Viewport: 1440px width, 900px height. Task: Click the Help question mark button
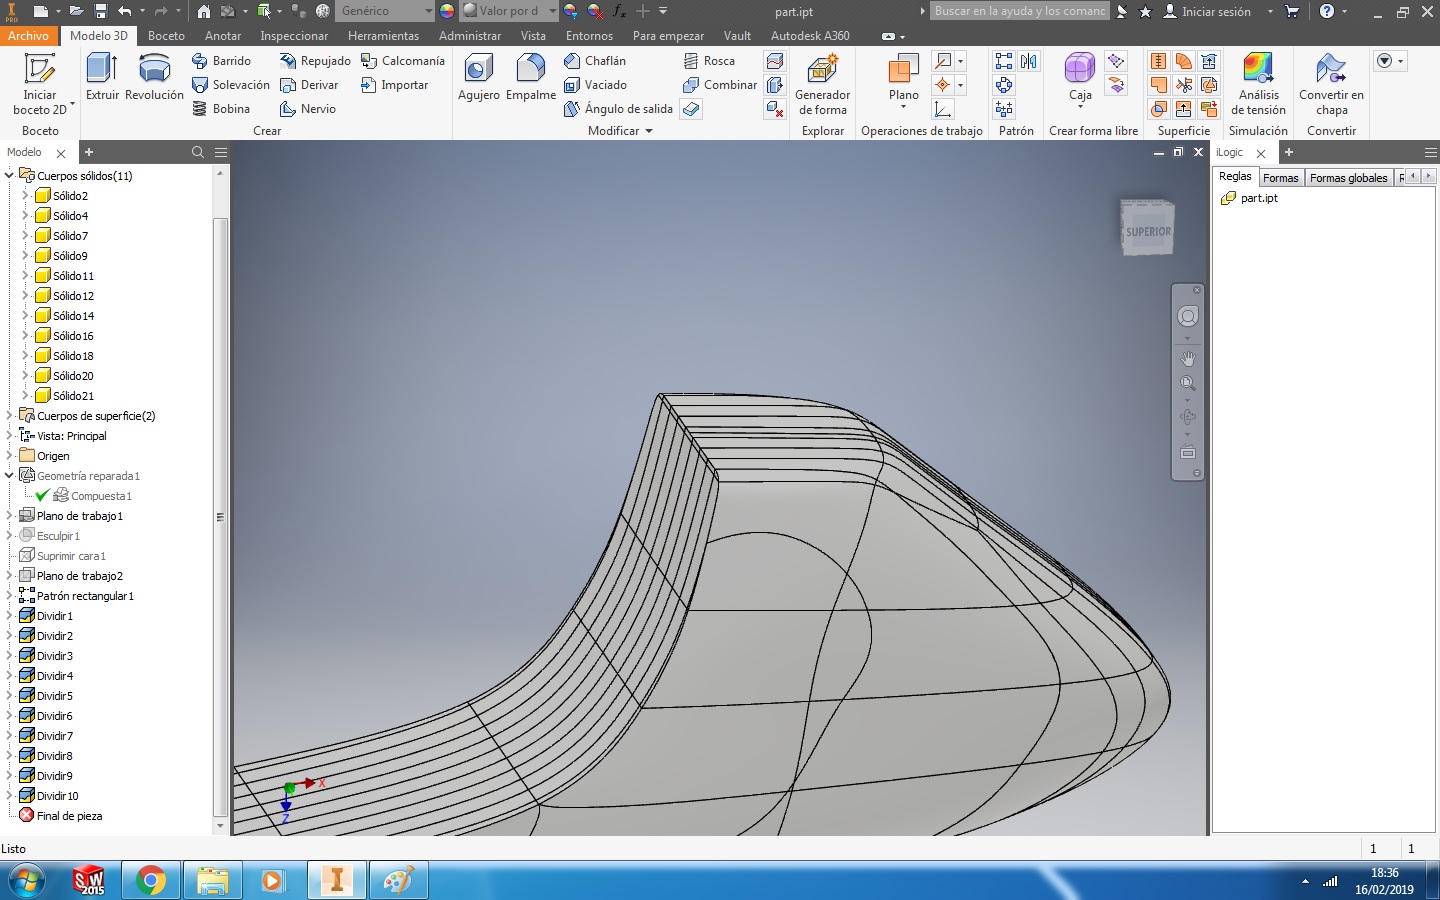[1329, 11]
